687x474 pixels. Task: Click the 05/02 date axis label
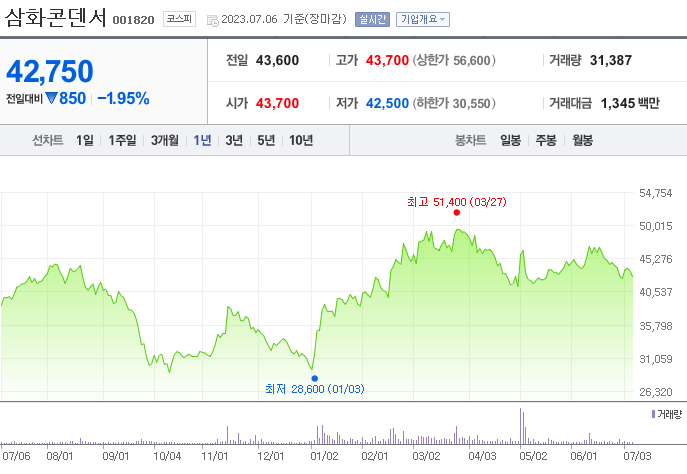tap(533, 456)
